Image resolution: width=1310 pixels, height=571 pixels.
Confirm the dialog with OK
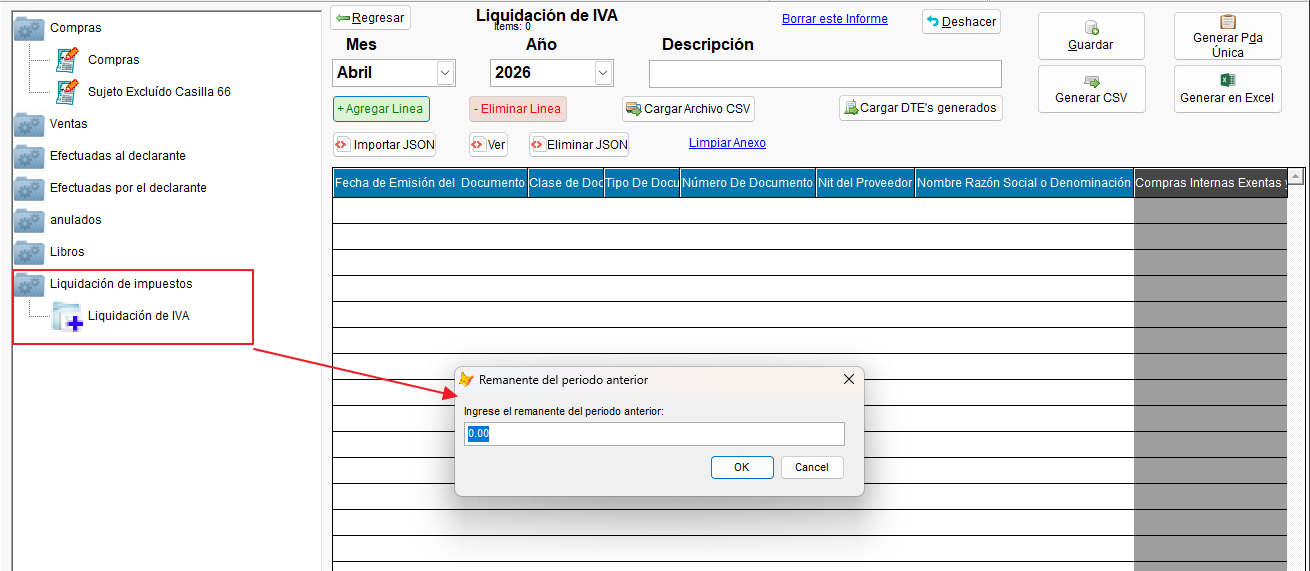(742, 467)
